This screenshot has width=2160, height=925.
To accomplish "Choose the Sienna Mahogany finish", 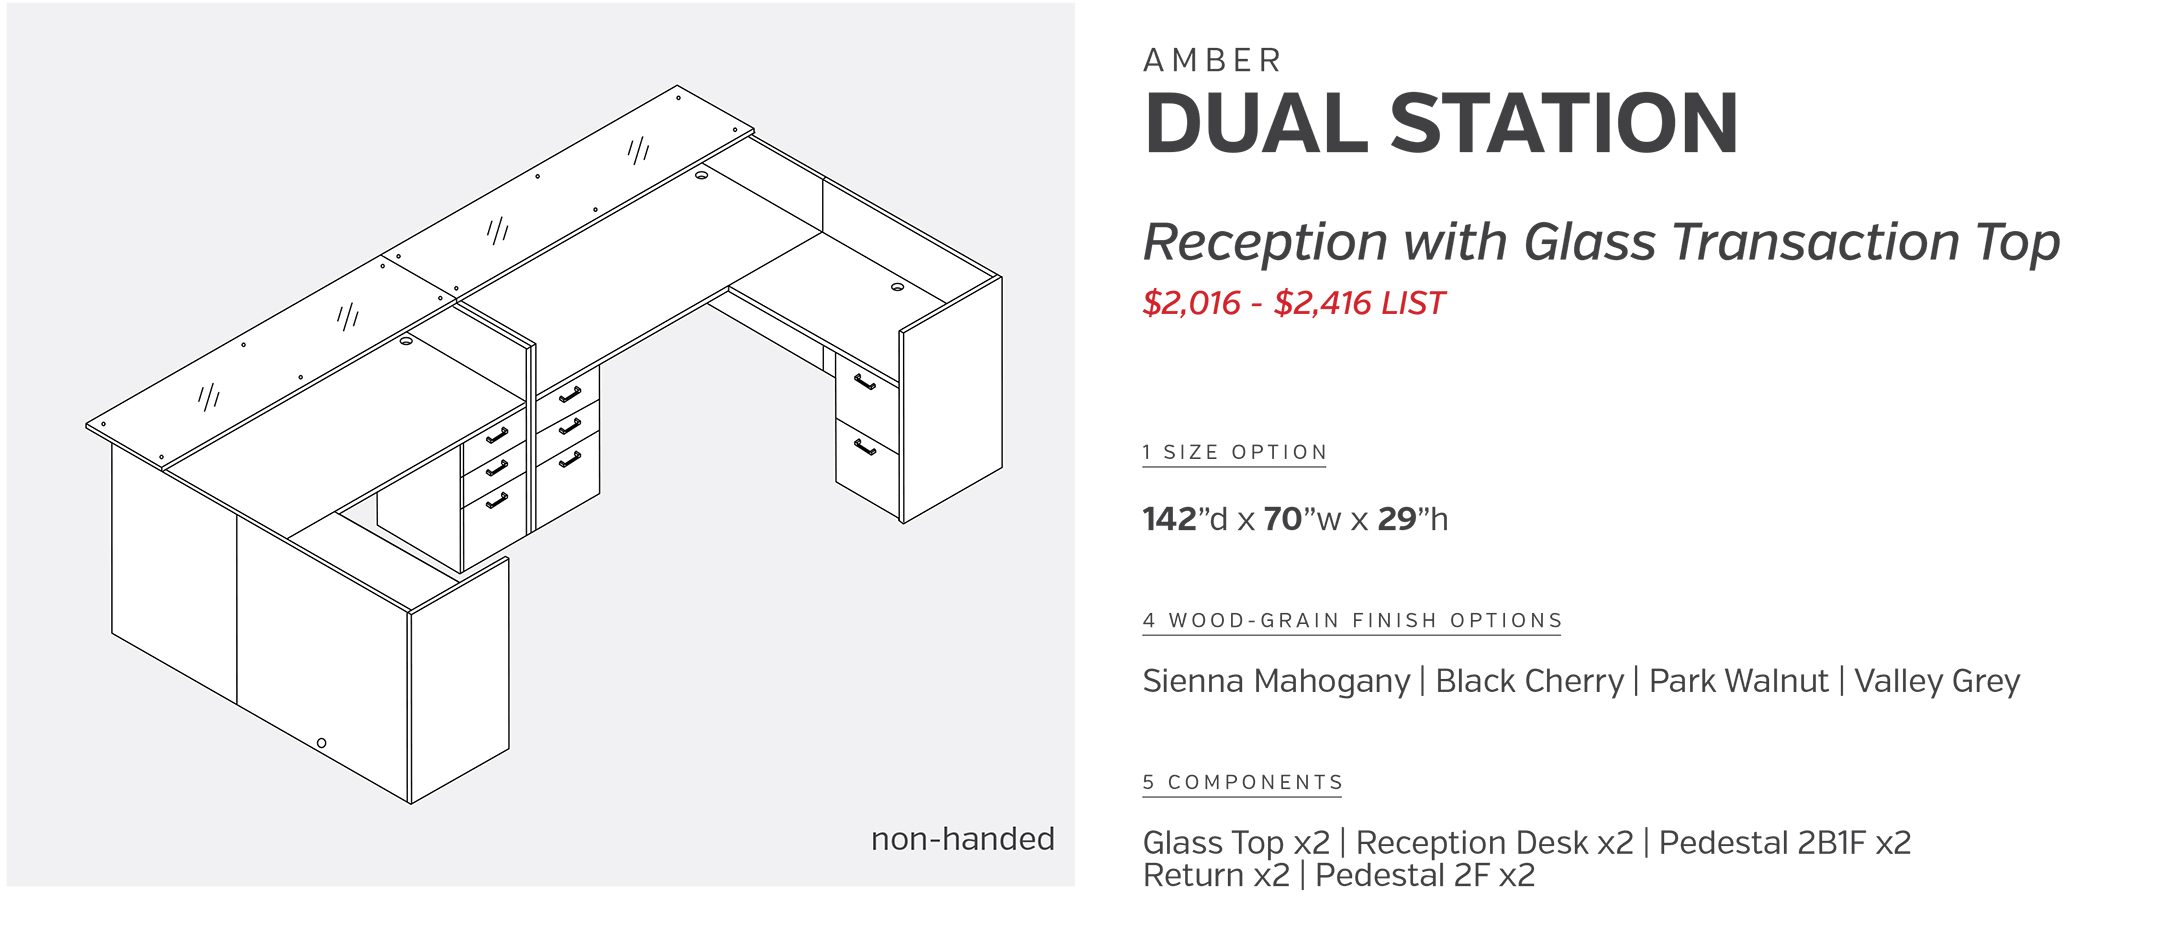I will (1275, 681).
